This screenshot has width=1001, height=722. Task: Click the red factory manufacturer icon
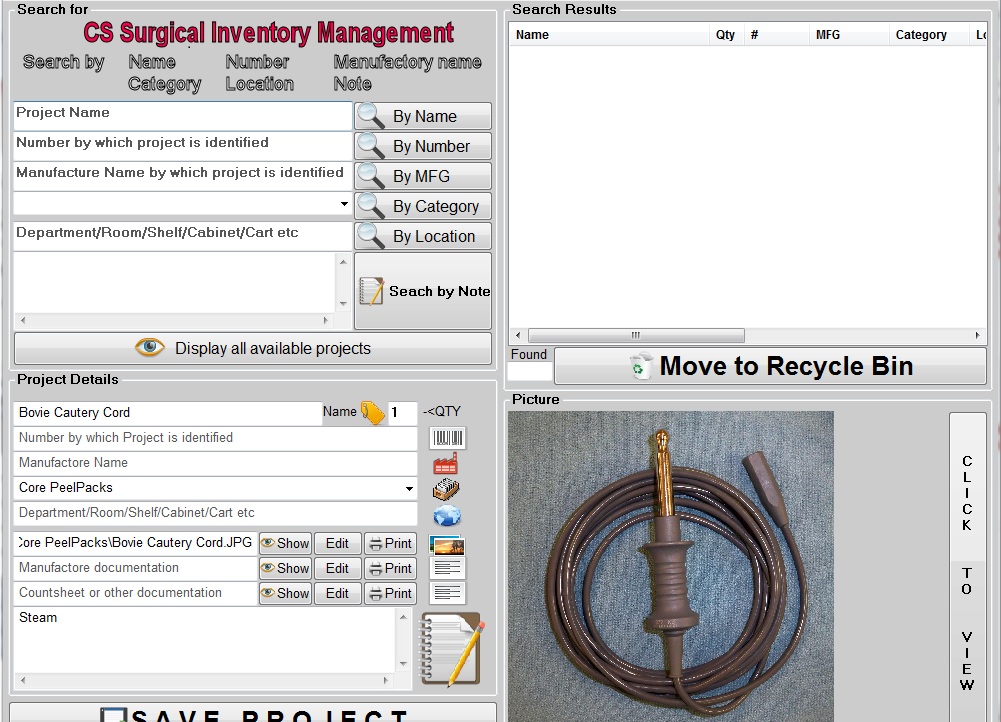coord(446,464)
